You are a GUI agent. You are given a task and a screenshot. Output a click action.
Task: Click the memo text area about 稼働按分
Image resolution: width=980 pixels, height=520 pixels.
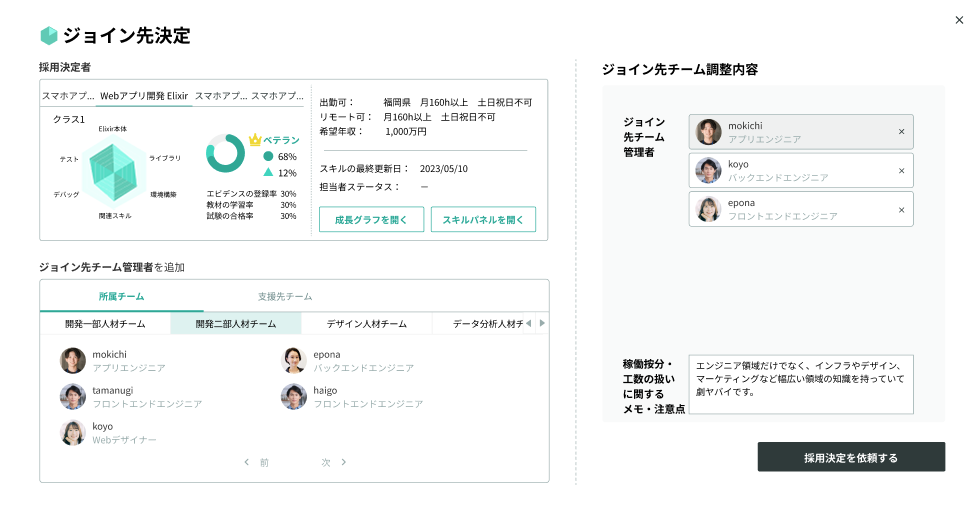[801, 384]
